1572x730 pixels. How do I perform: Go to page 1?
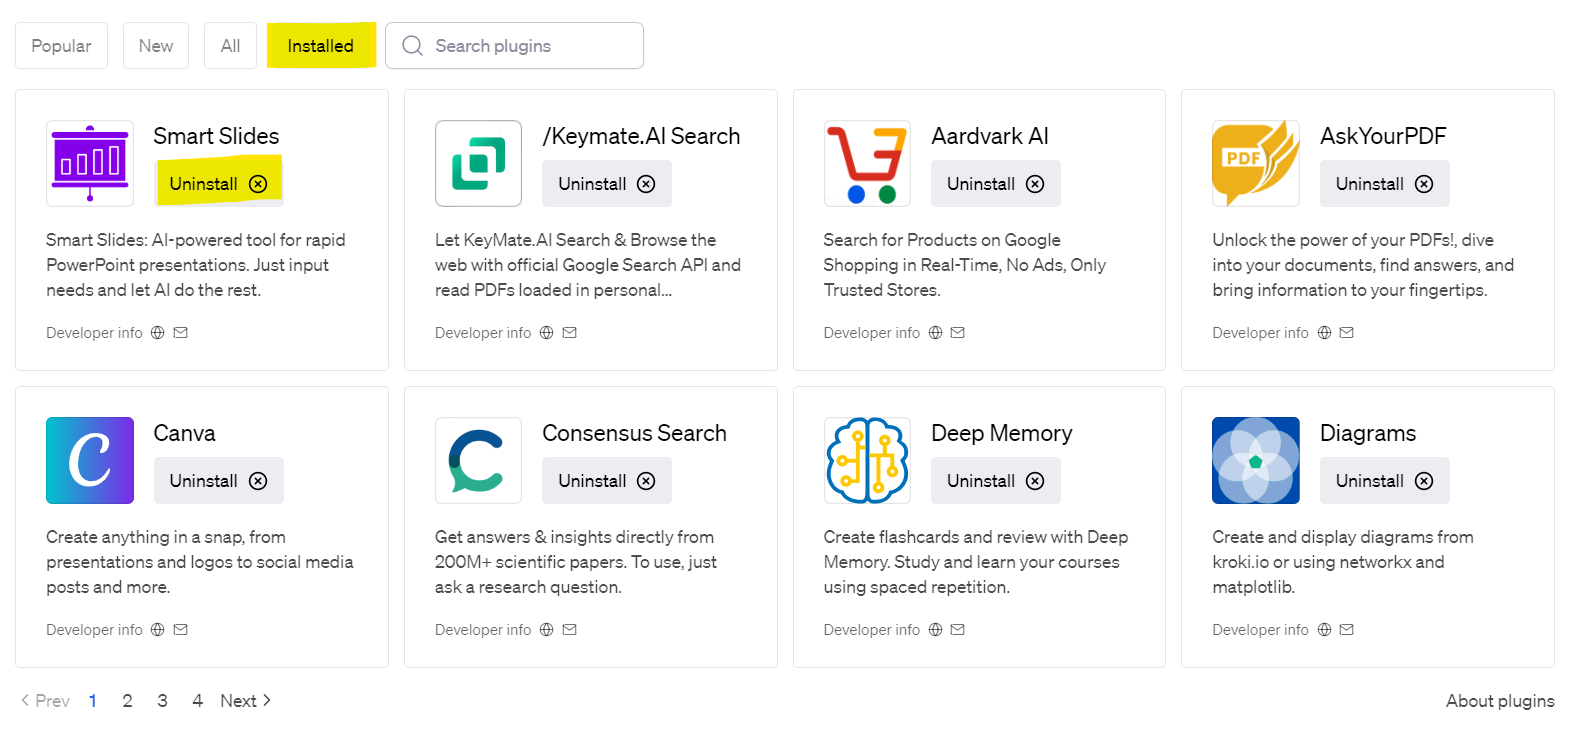click(x=93, y=701)
